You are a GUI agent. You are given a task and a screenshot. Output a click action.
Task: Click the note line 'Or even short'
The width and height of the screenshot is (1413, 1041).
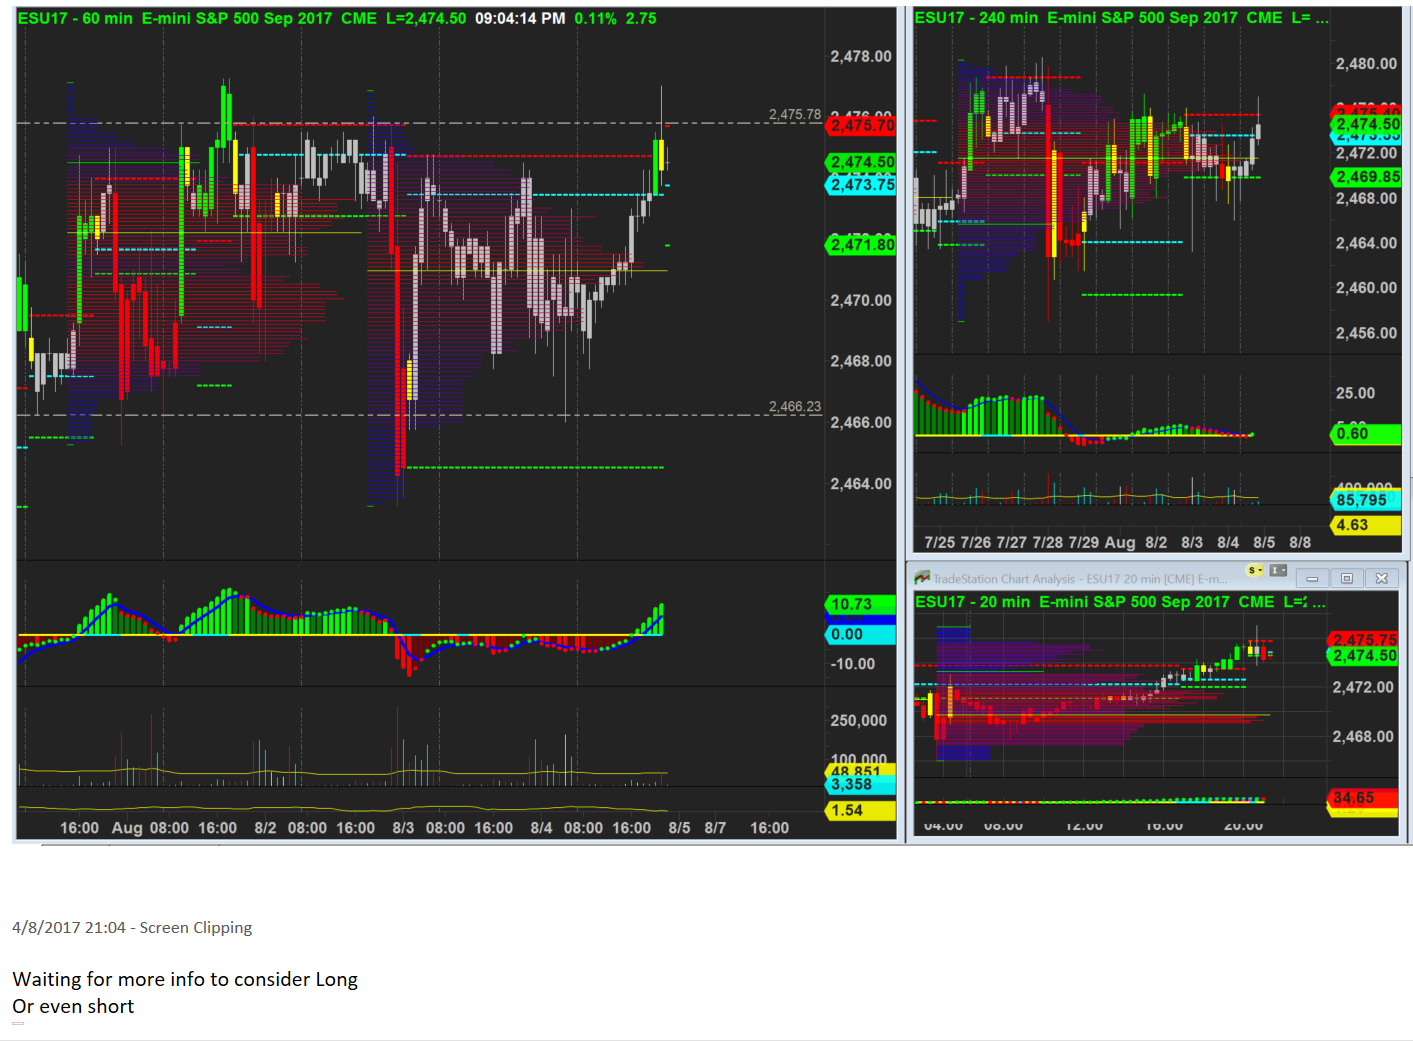(x=73, y=1006)
